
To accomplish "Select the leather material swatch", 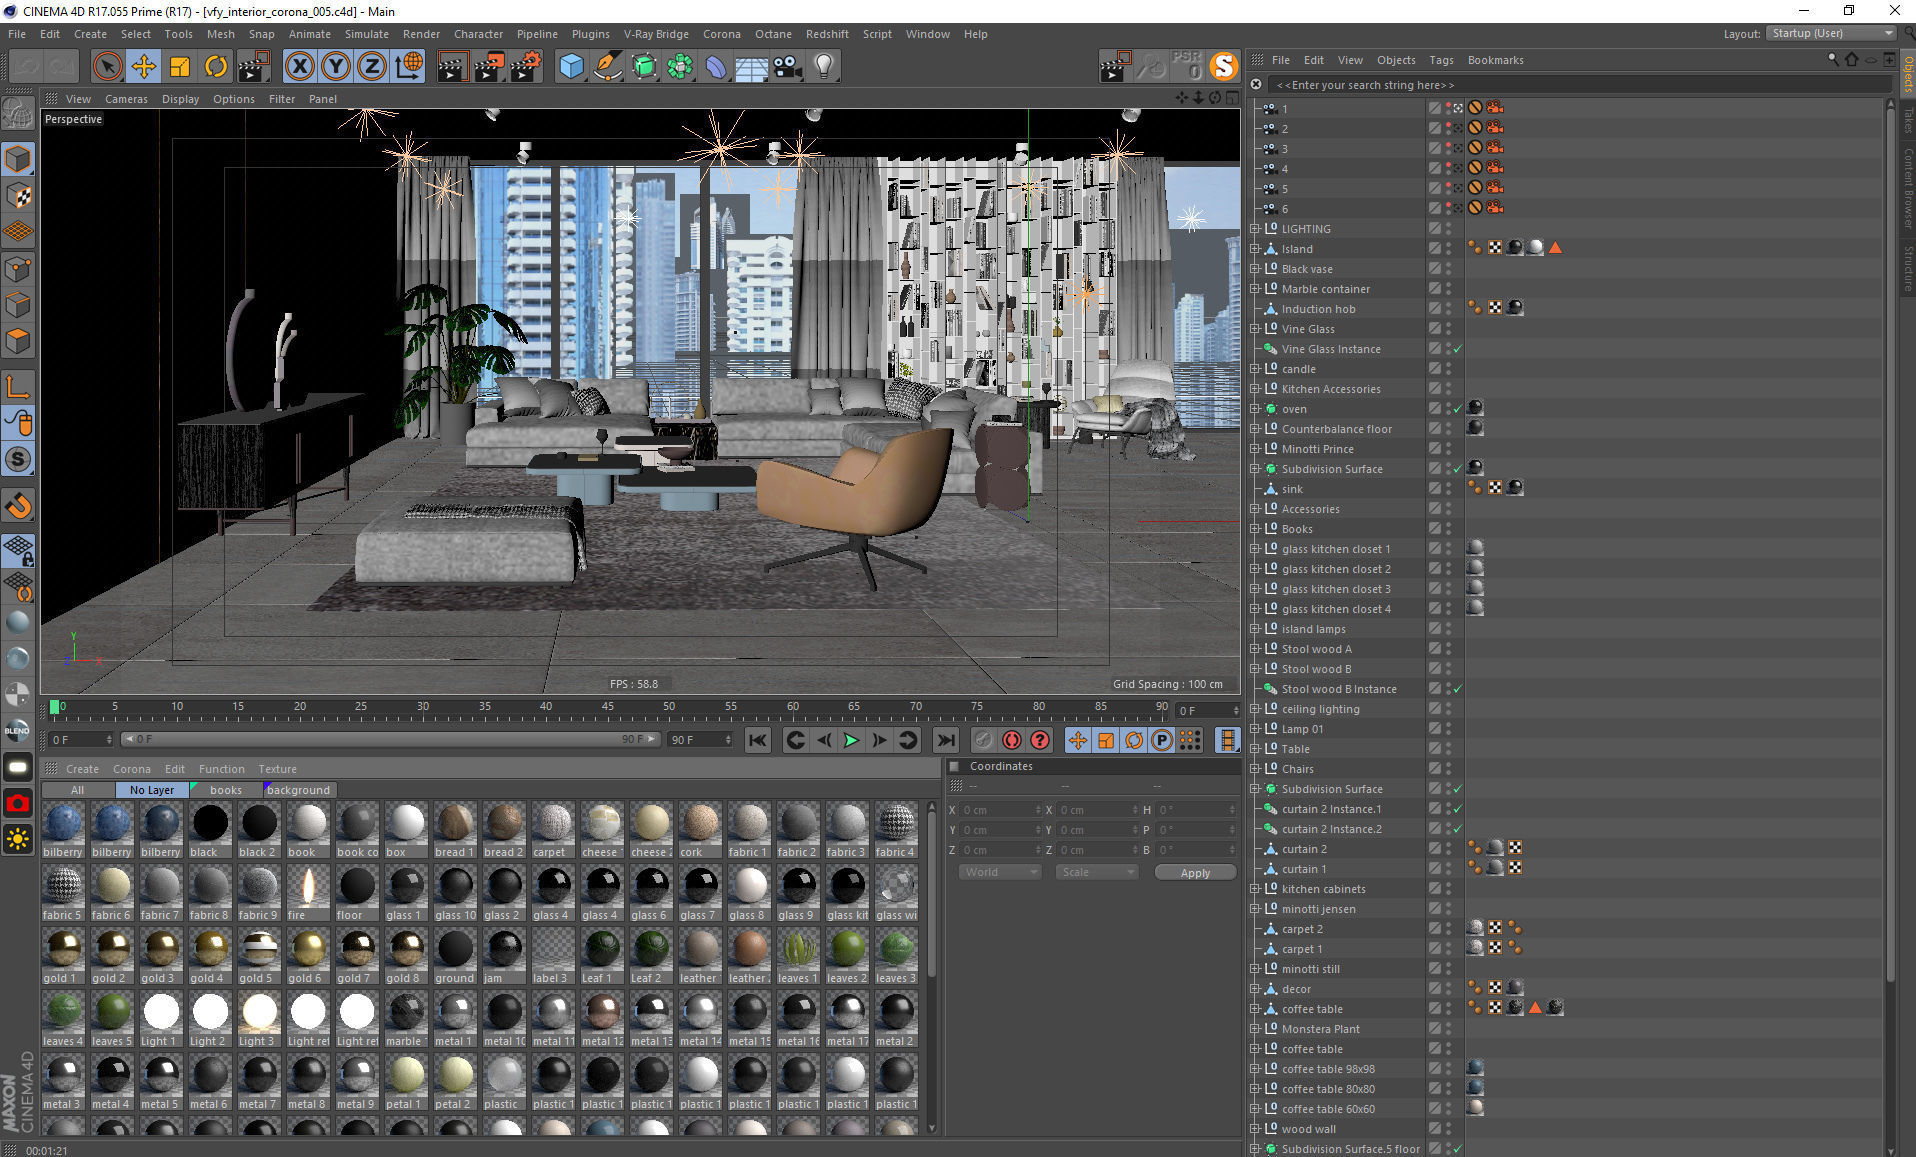I will [x=700, y=956].
